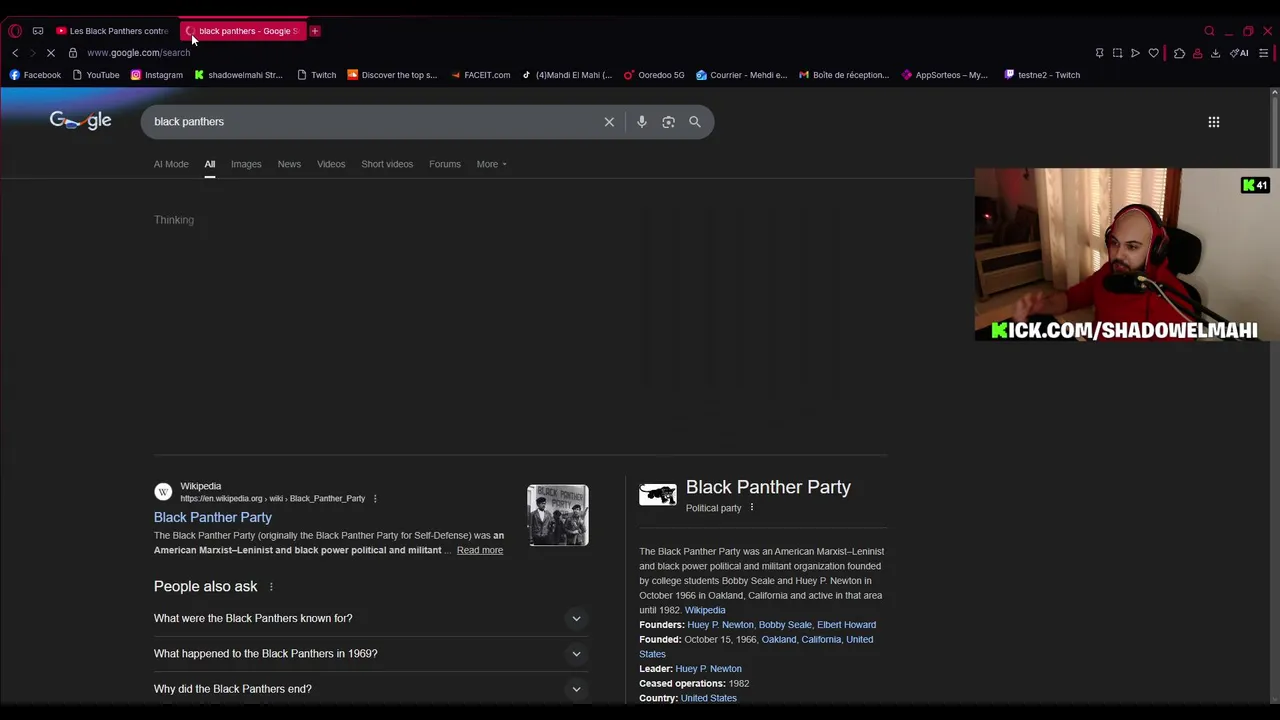The height and width of the screenshot is (720, 1280).
Task: Expand Why did the Black Panthers end
Action: [x=371, y=689]
